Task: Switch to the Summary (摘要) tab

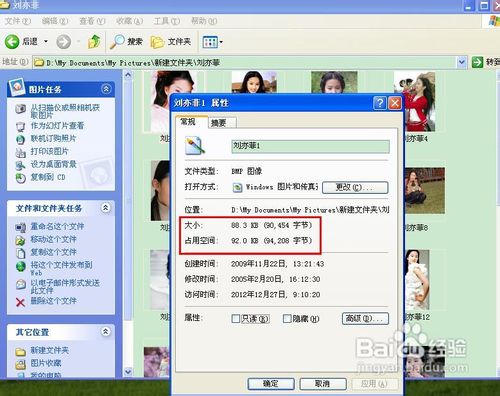Action: [x=222, y=123]
